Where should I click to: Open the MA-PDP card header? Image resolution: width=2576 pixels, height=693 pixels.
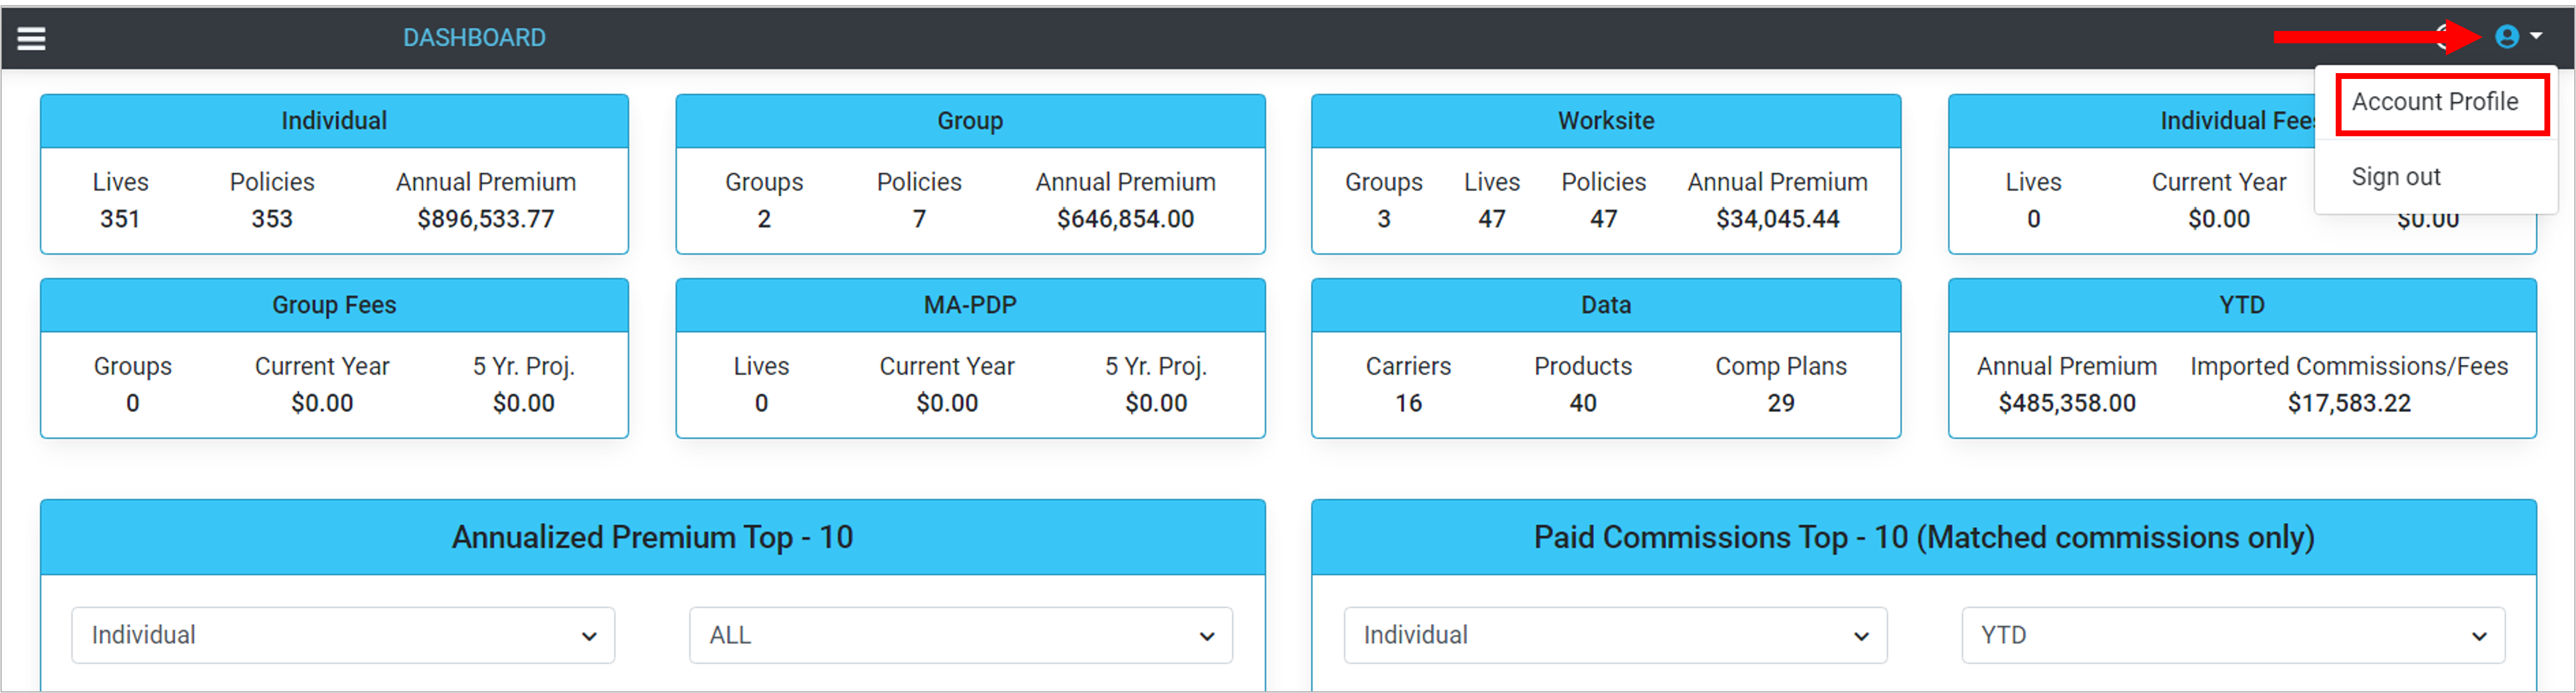point(969,305)
